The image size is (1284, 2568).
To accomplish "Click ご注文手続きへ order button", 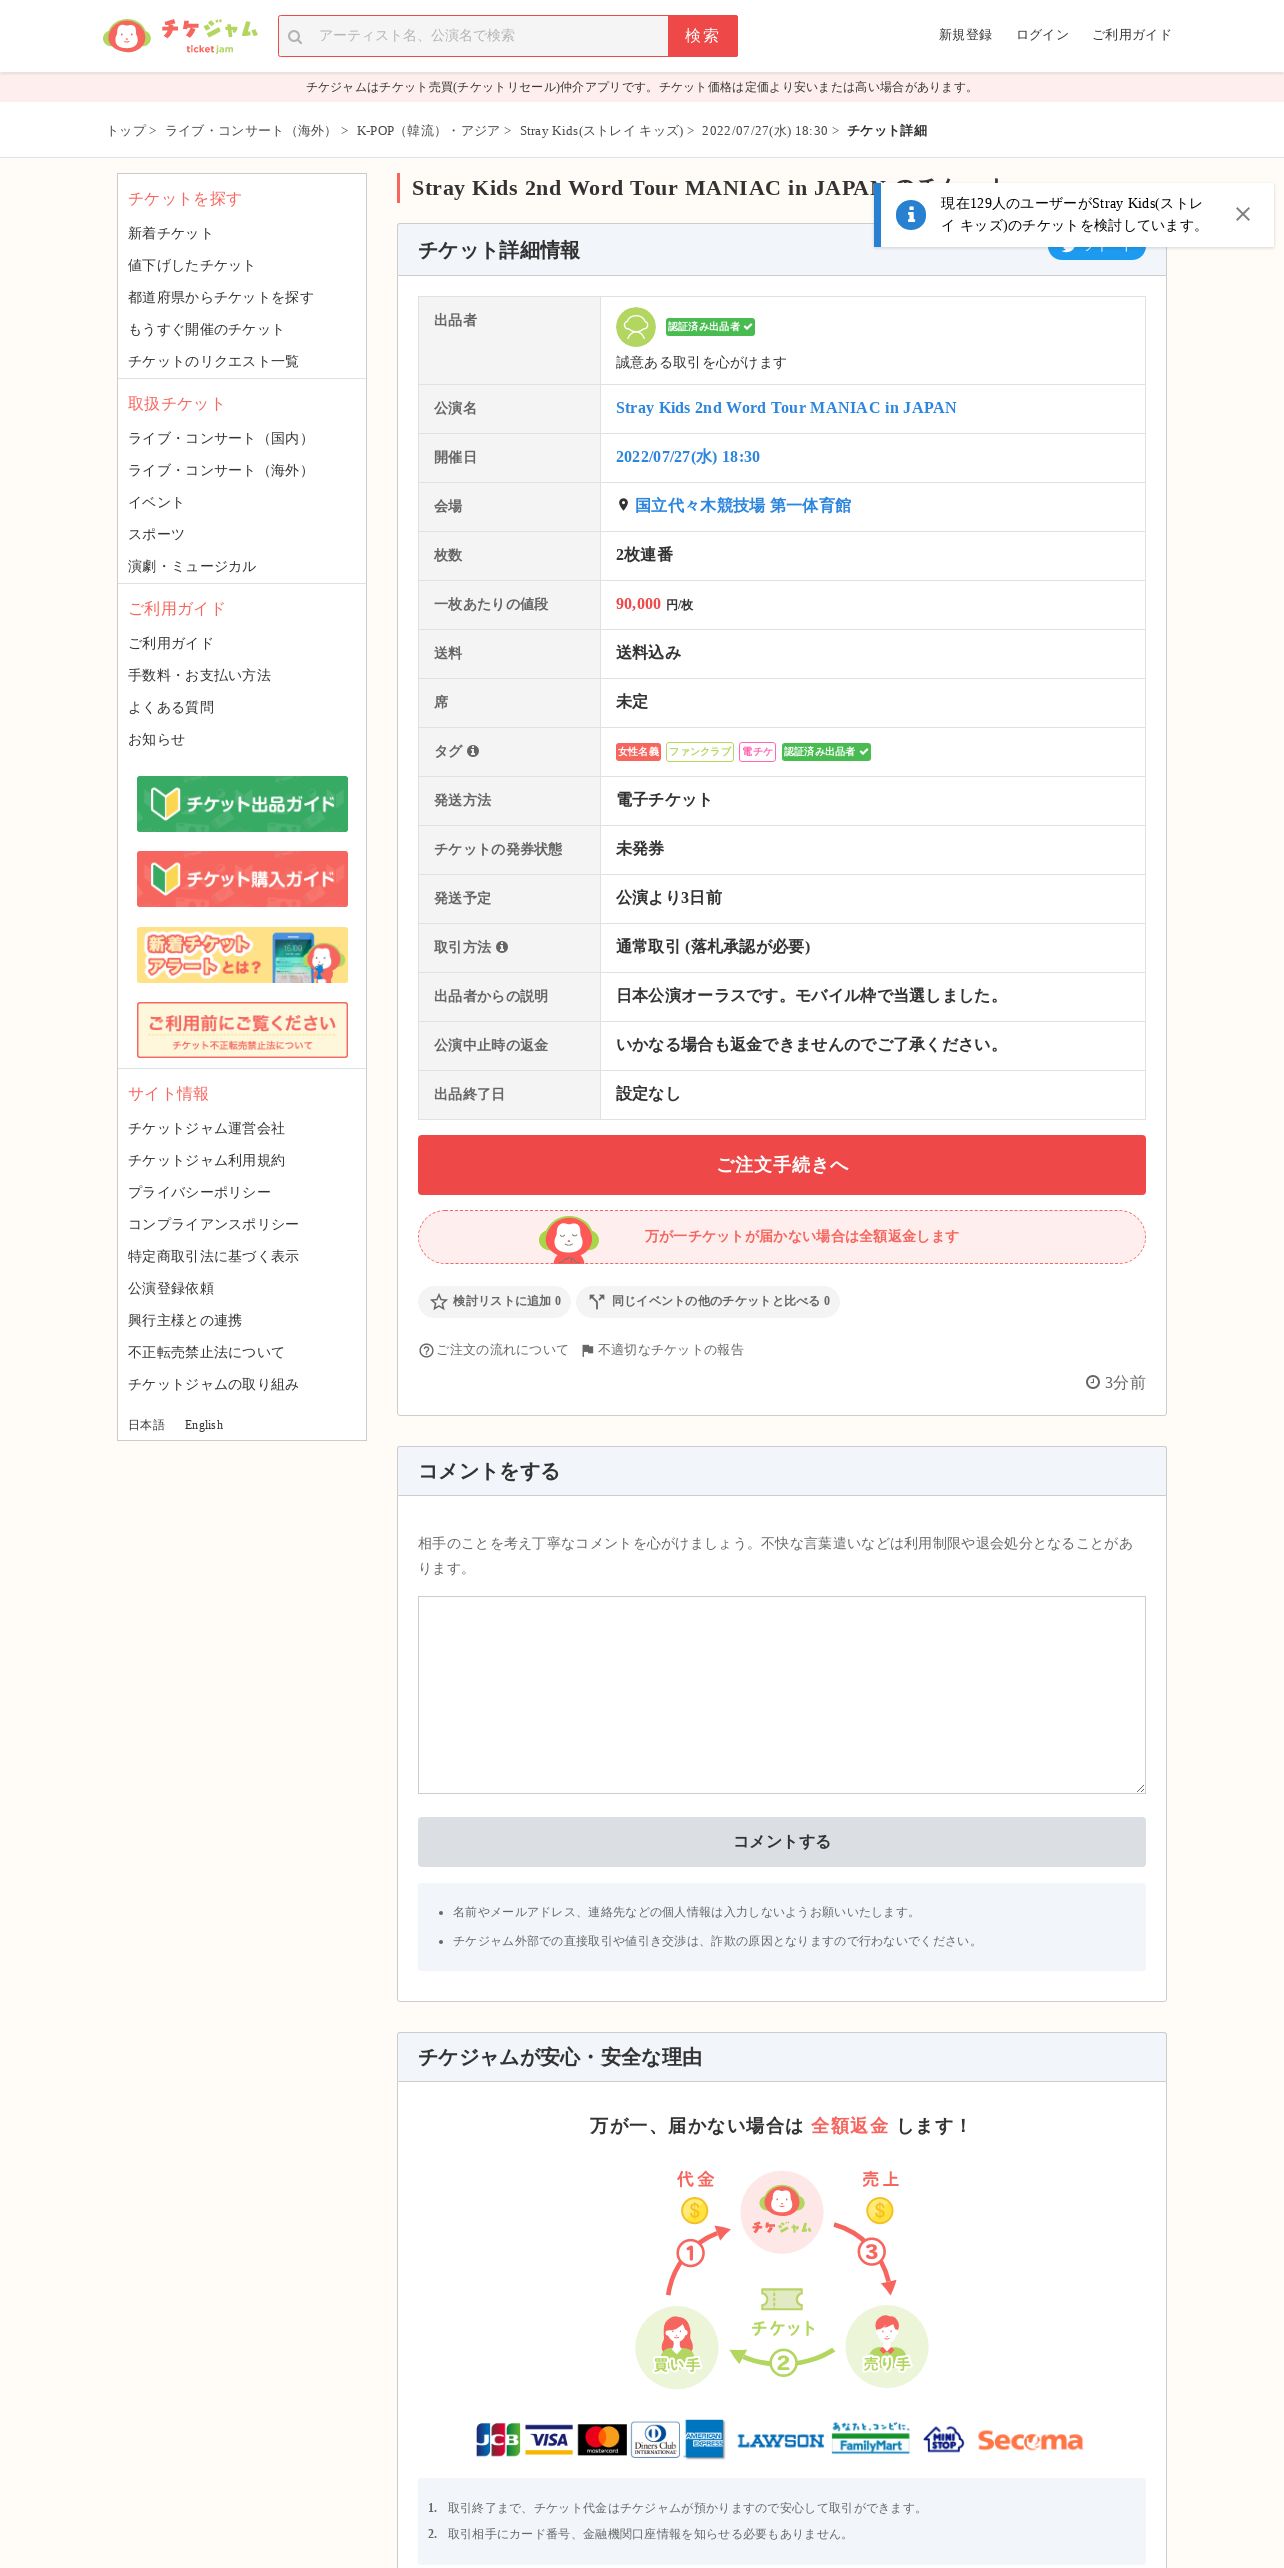I will tap(782, 1165).
